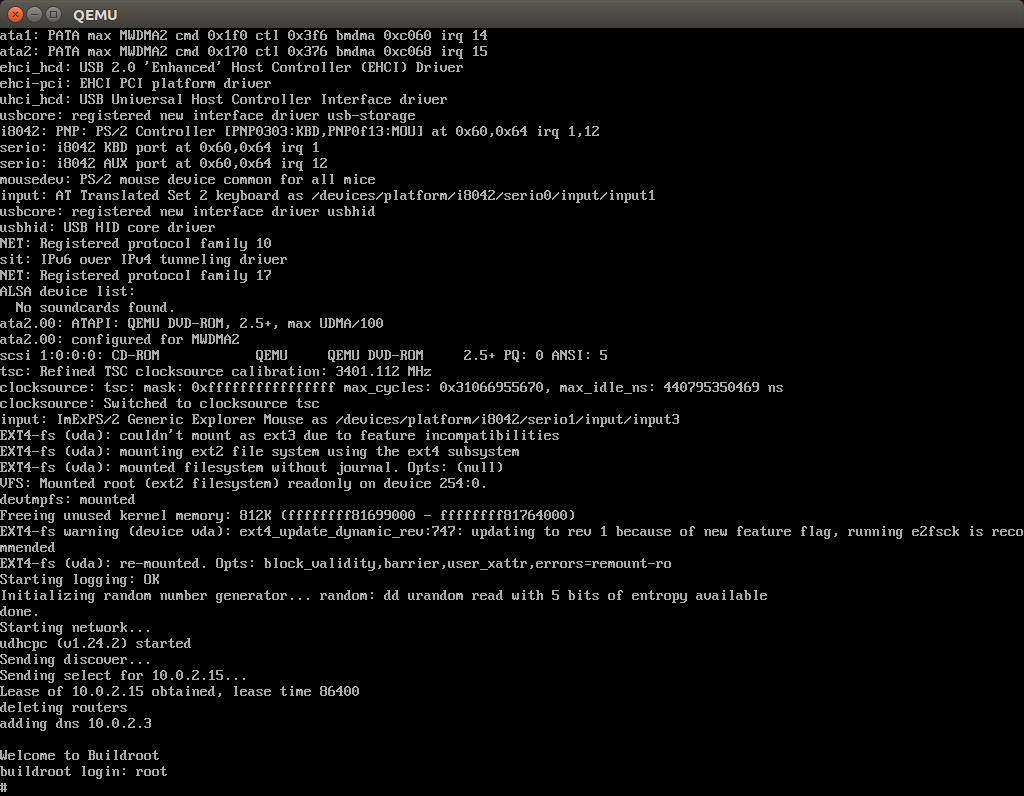Click the 'Initializing random number generator' line
This screenshot has width=1024, height=796.
[x=383, y=596]
